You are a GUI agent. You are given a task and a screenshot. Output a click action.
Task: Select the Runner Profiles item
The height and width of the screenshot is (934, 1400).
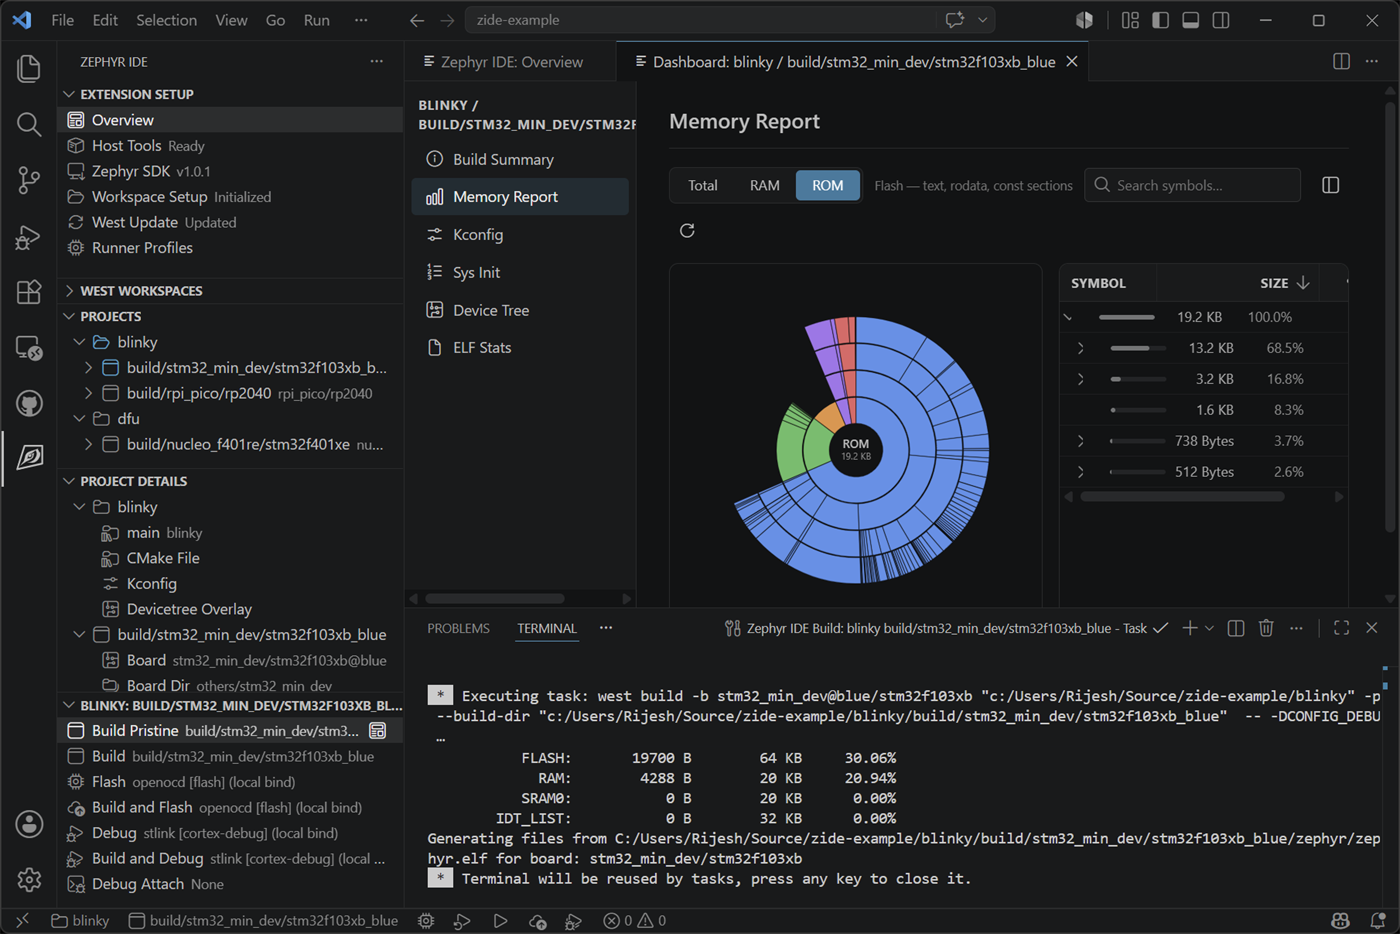click(230, 248)
